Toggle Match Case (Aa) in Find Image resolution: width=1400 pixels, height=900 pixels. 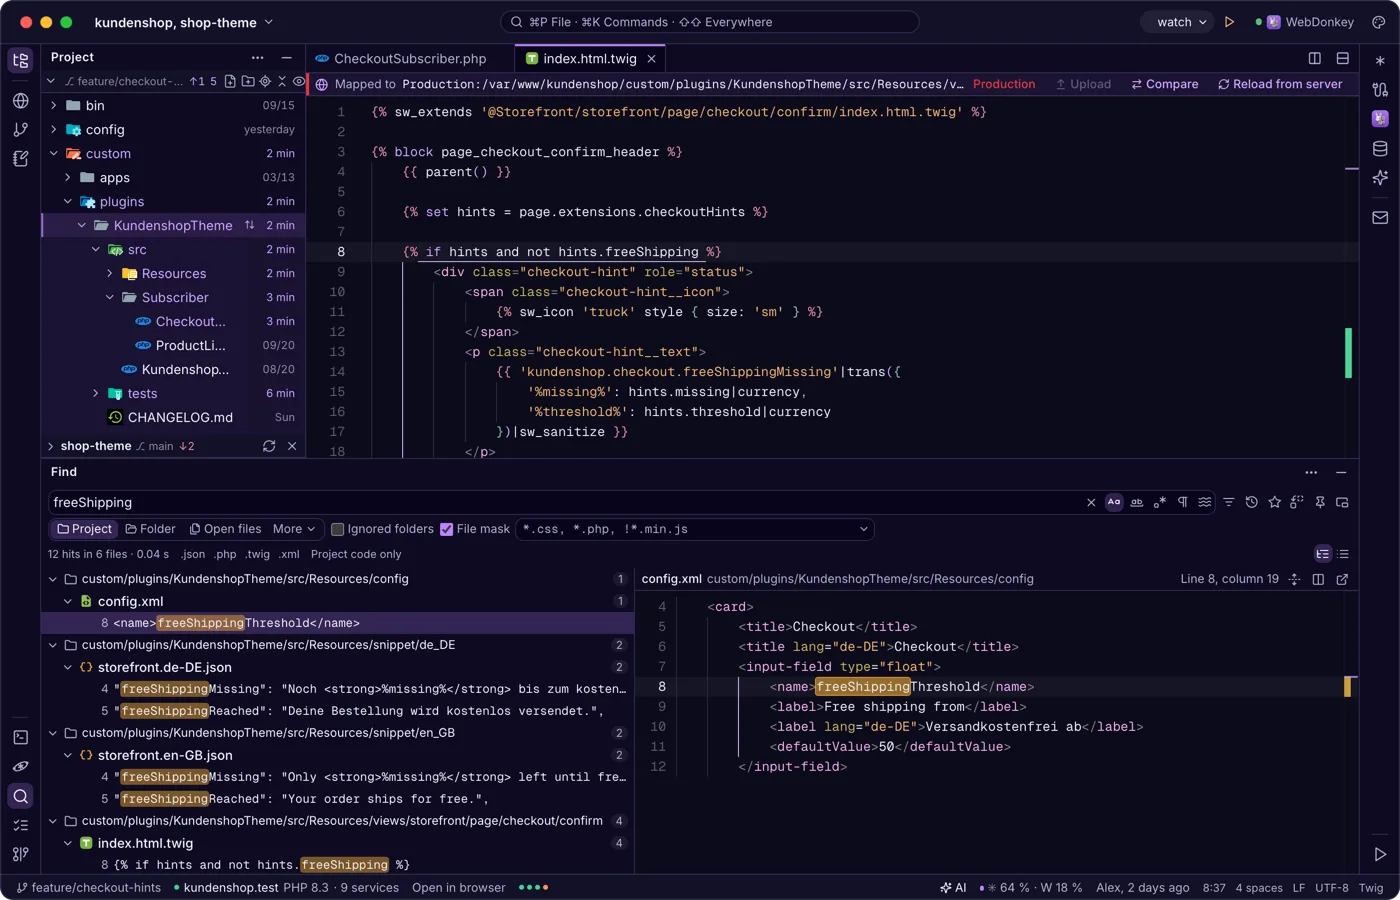coord(1114,502)
